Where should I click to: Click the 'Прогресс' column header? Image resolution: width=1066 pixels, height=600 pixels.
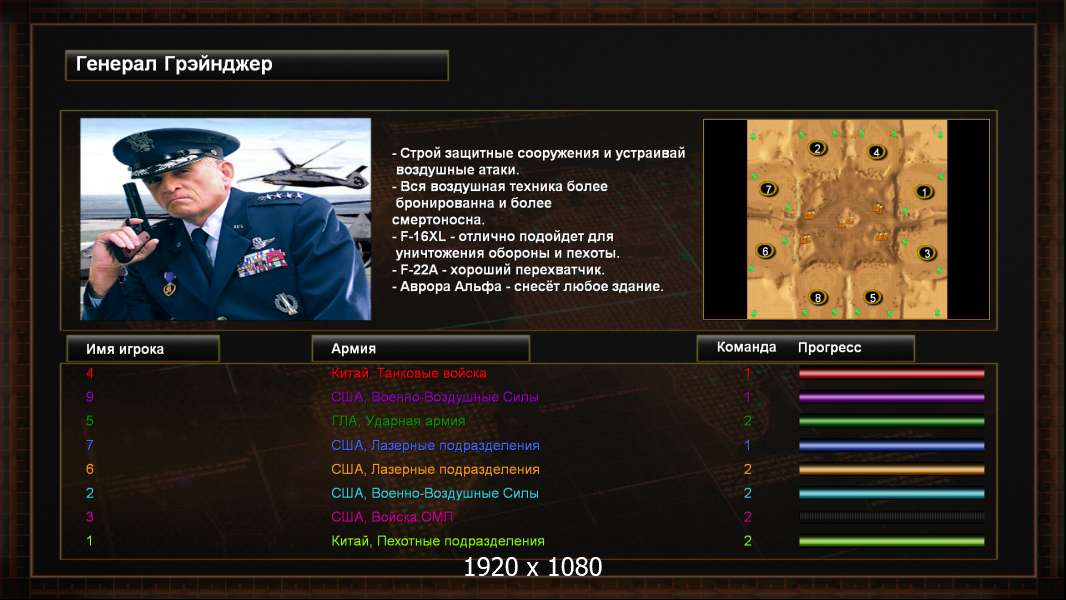point(829,347)
